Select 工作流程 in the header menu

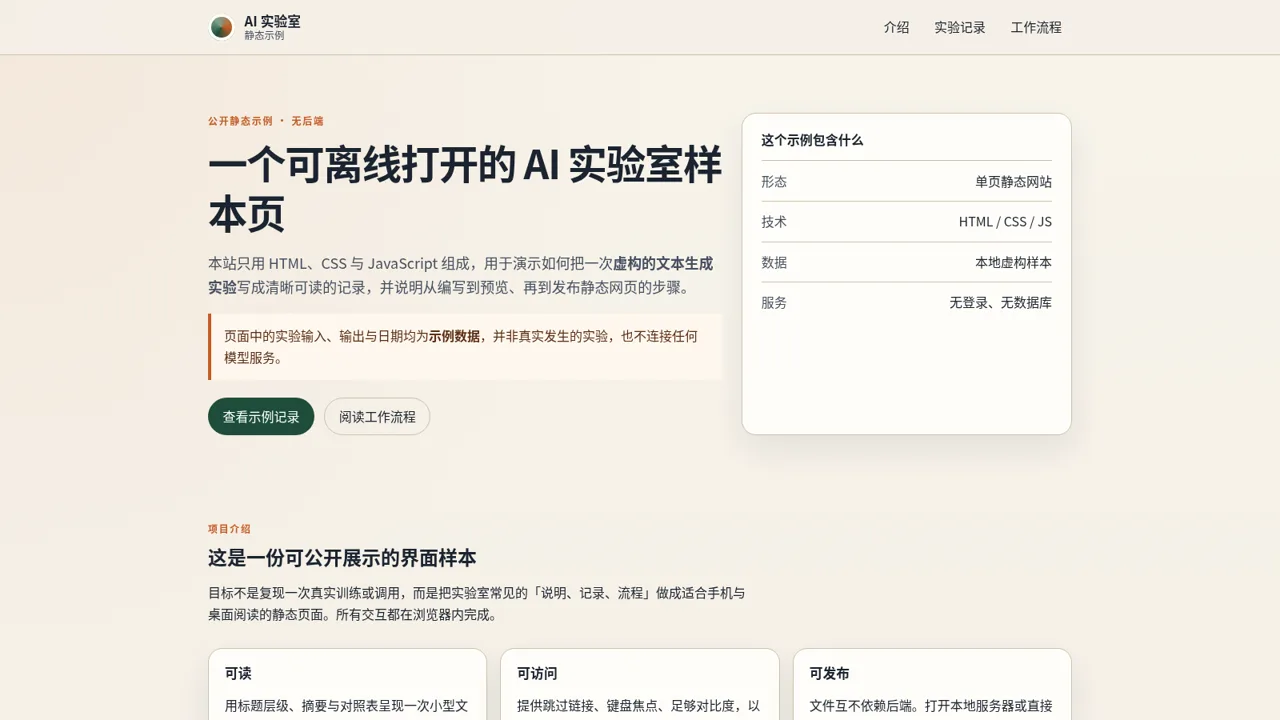(1036, 27)
